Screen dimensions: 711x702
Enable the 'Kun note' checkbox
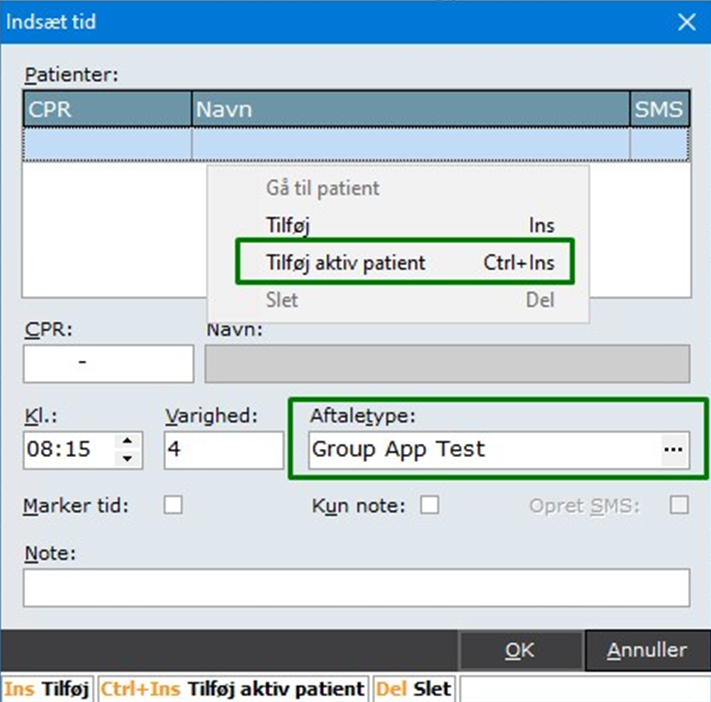pyautogui.click(x=429, y=505)
